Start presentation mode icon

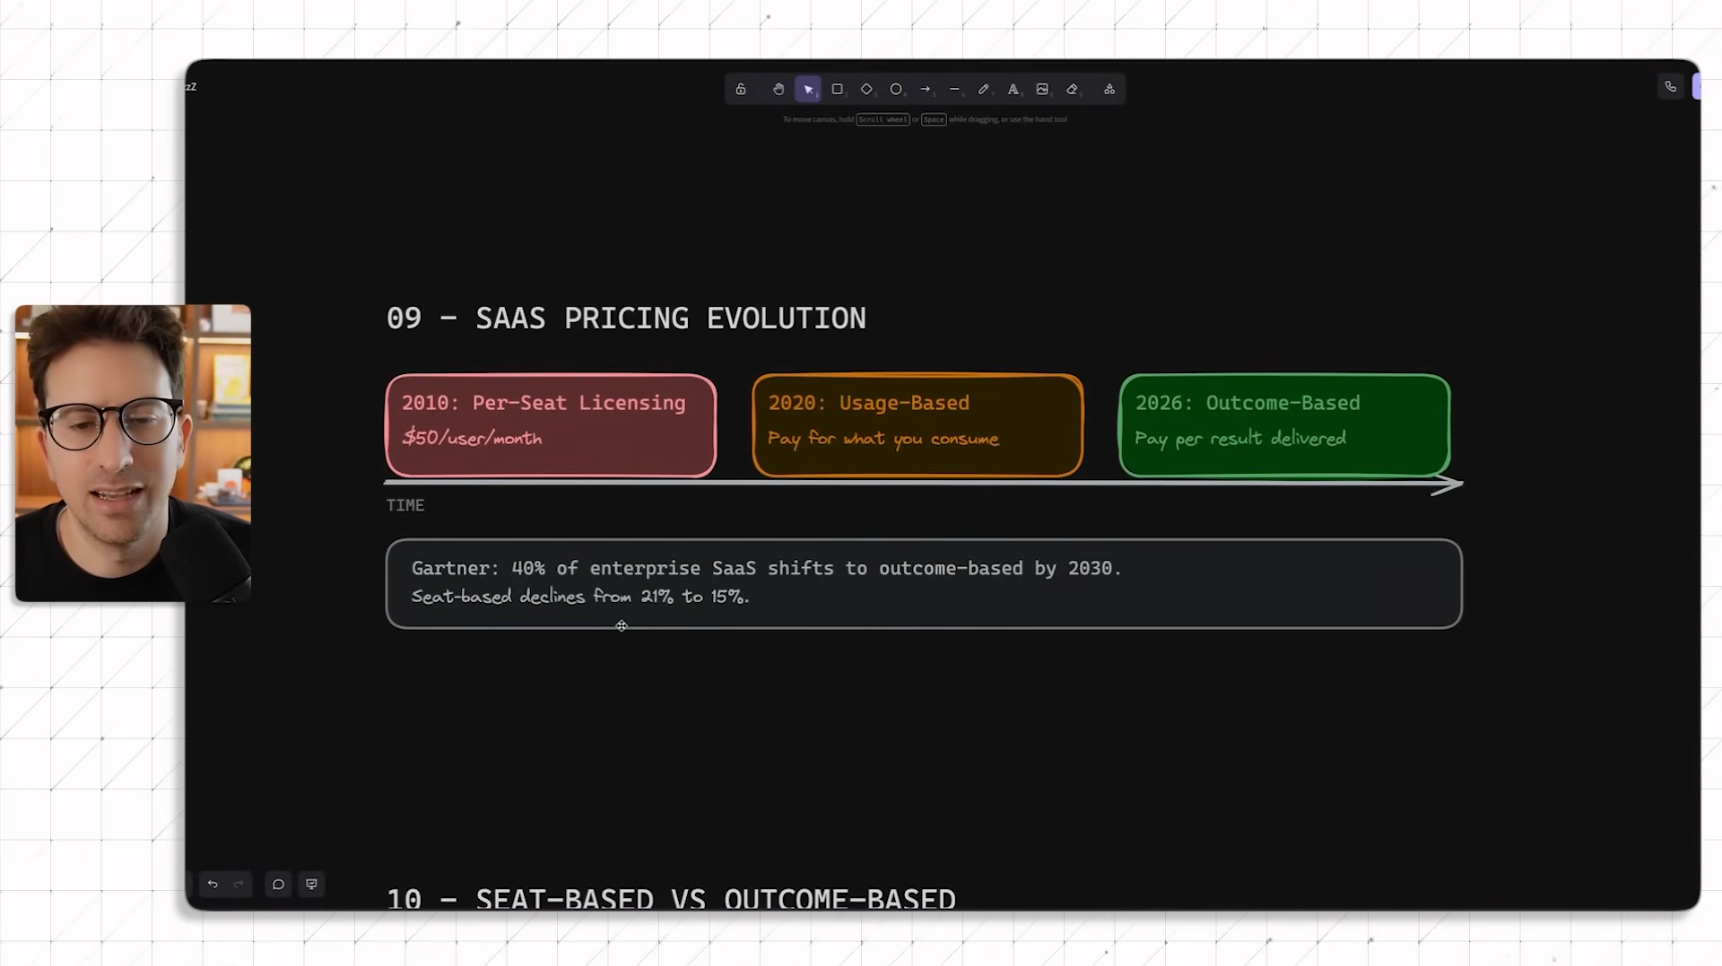click(312, 884)
